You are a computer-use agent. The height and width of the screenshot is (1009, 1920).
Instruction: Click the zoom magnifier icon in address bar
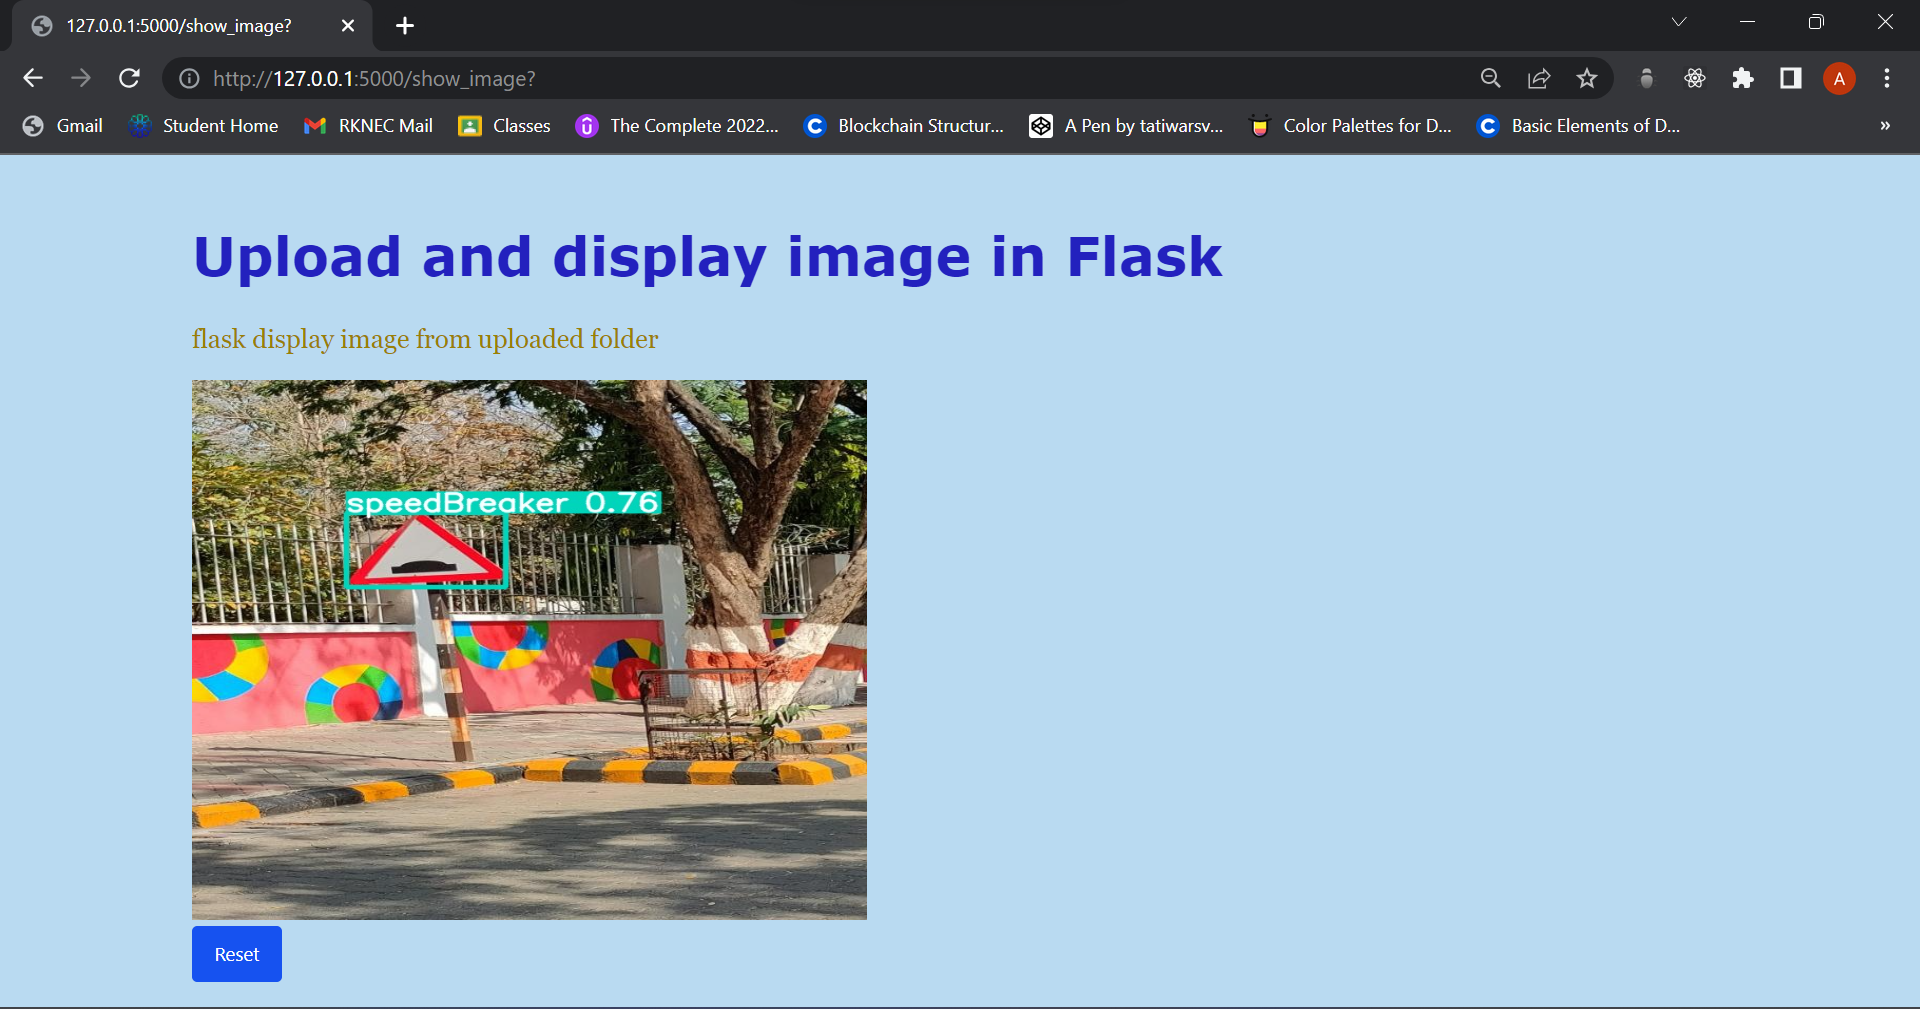coord(1490,78)
